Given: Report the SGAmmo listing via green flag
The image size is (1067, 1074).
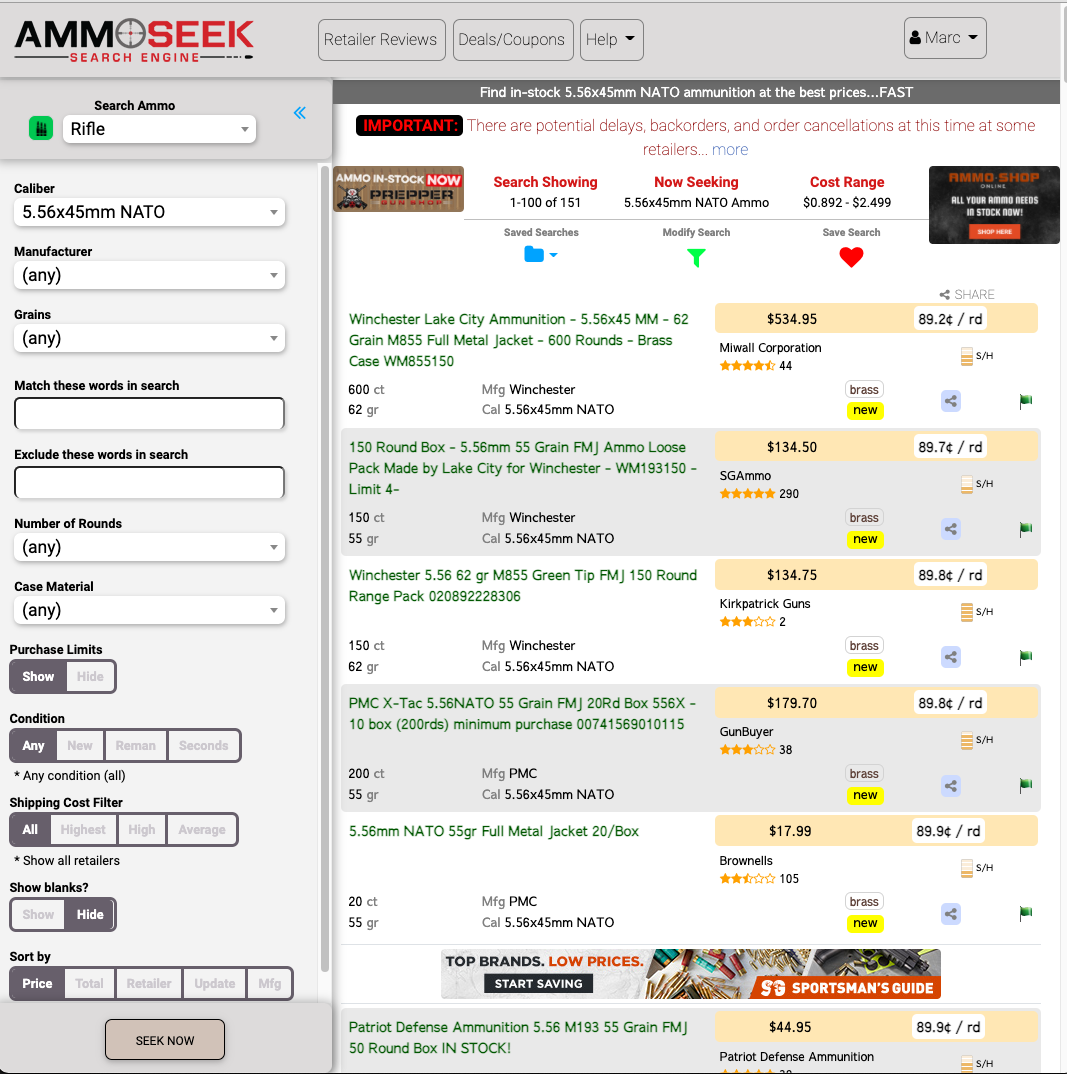Looking at the screenshot, I should click(x=1025, y=529).
